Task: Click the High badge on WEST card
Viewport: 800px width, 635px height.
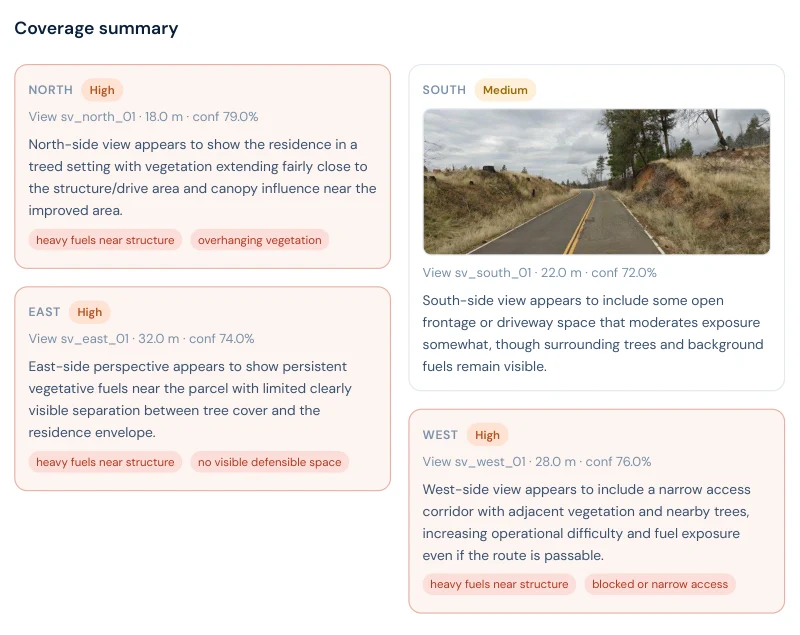Action: coord(487,435)
